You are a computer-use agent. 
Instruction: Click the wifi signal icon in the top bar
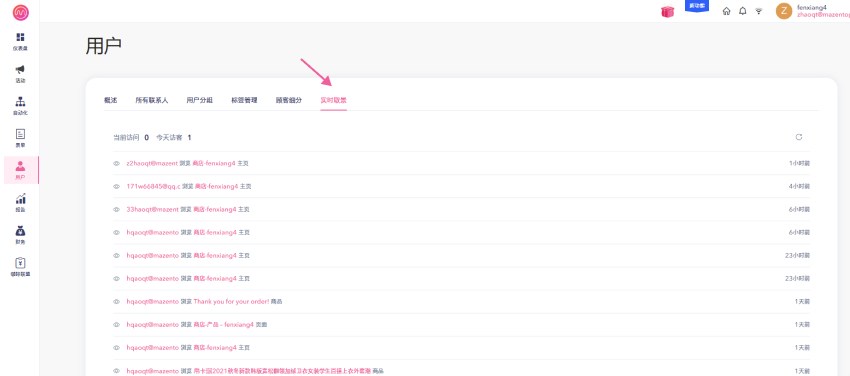tap(758, 11)
